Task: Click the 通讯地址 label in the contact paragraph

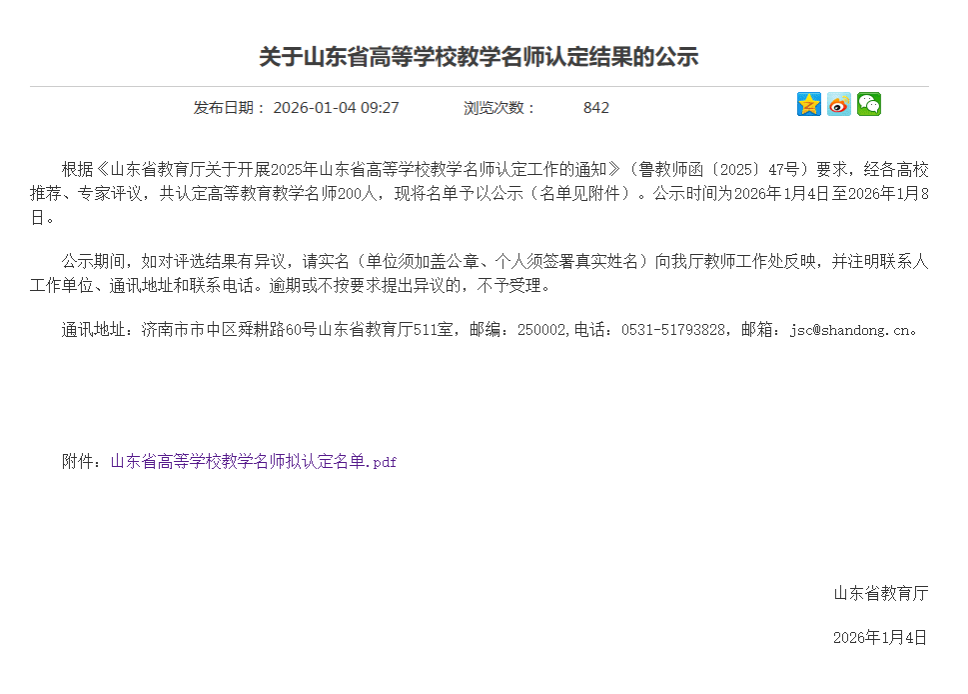Action: click(x=96, y=330)
